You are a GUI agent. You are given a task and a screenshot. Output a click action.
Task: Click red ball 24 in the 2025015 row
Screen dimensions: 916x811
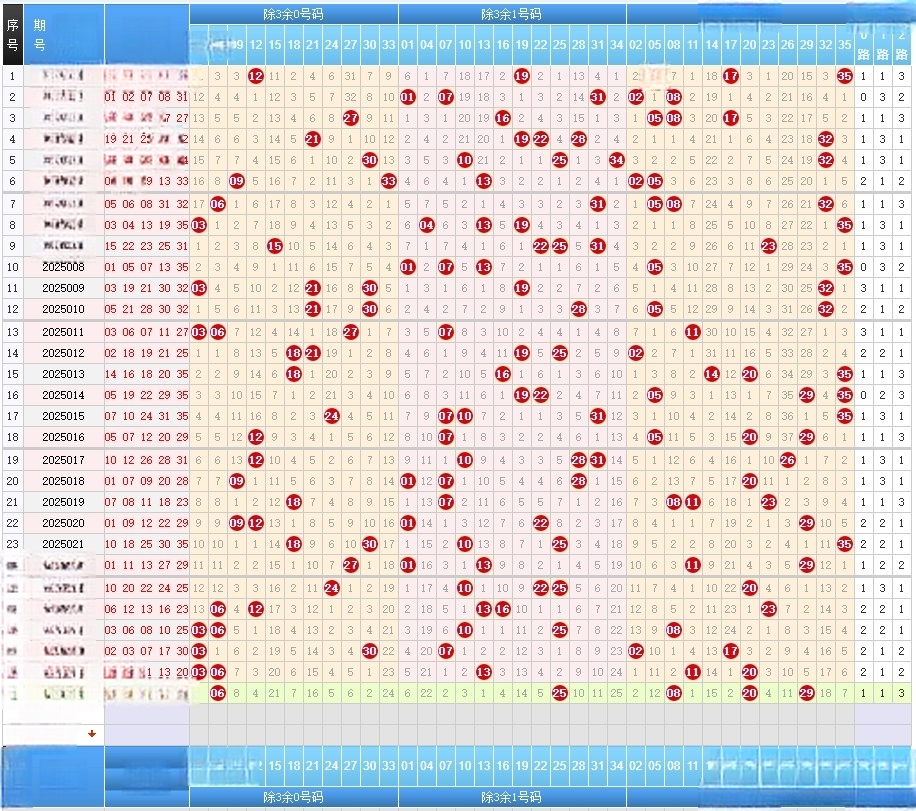(x=331, y=416)
